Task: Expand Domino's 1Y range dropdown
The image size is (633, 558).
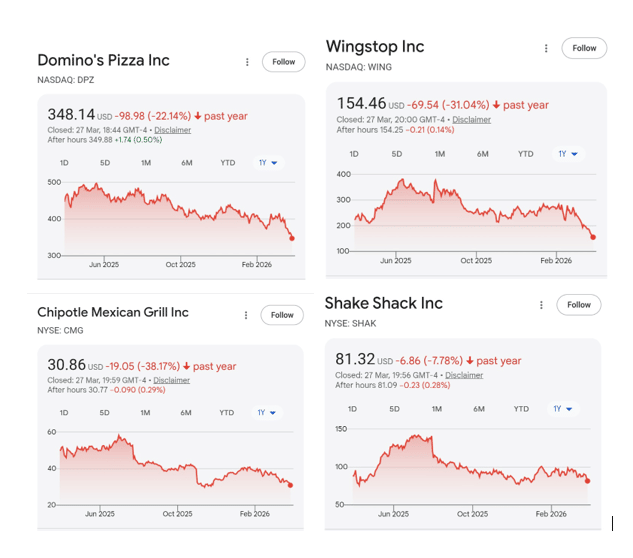Action: coord(268,163)
